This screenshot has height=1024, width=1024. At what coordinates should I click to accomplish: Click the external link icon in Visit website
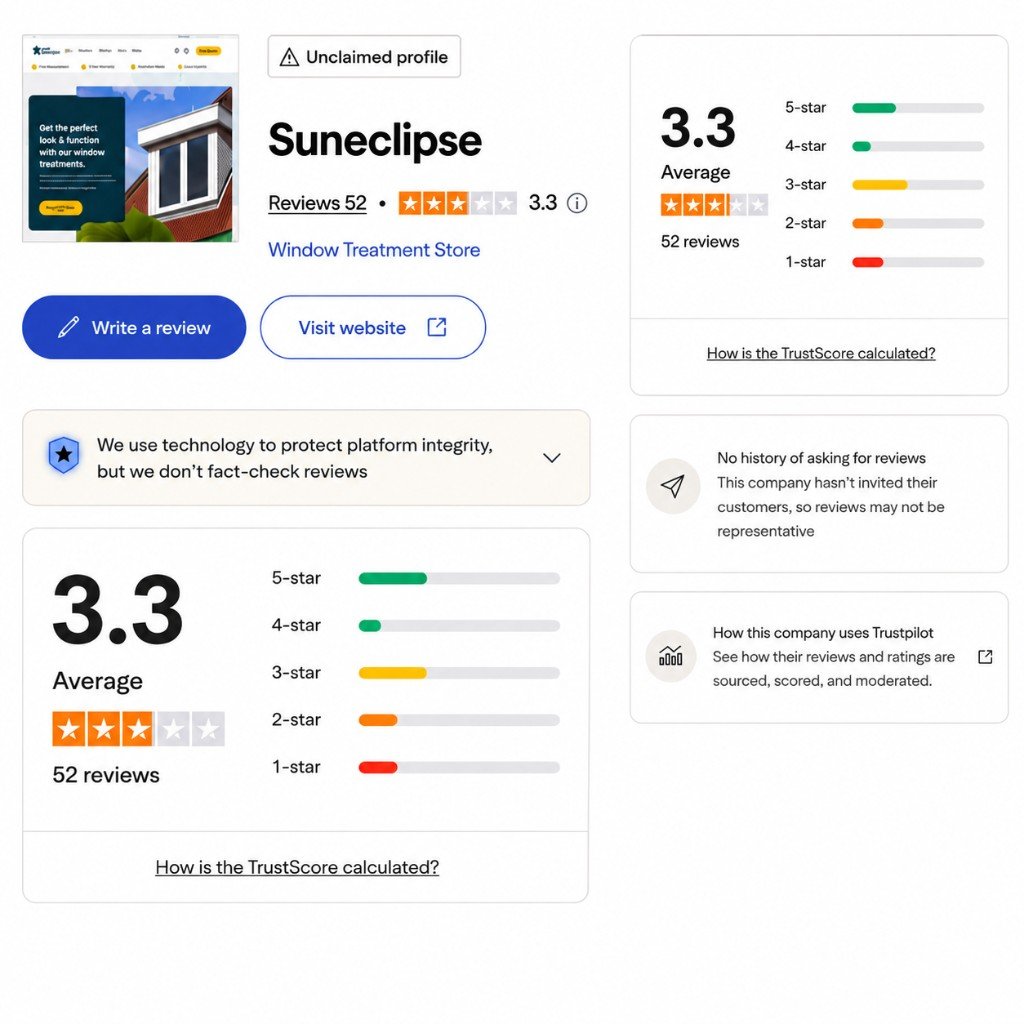pyautogui.click(x=437, y=327)
